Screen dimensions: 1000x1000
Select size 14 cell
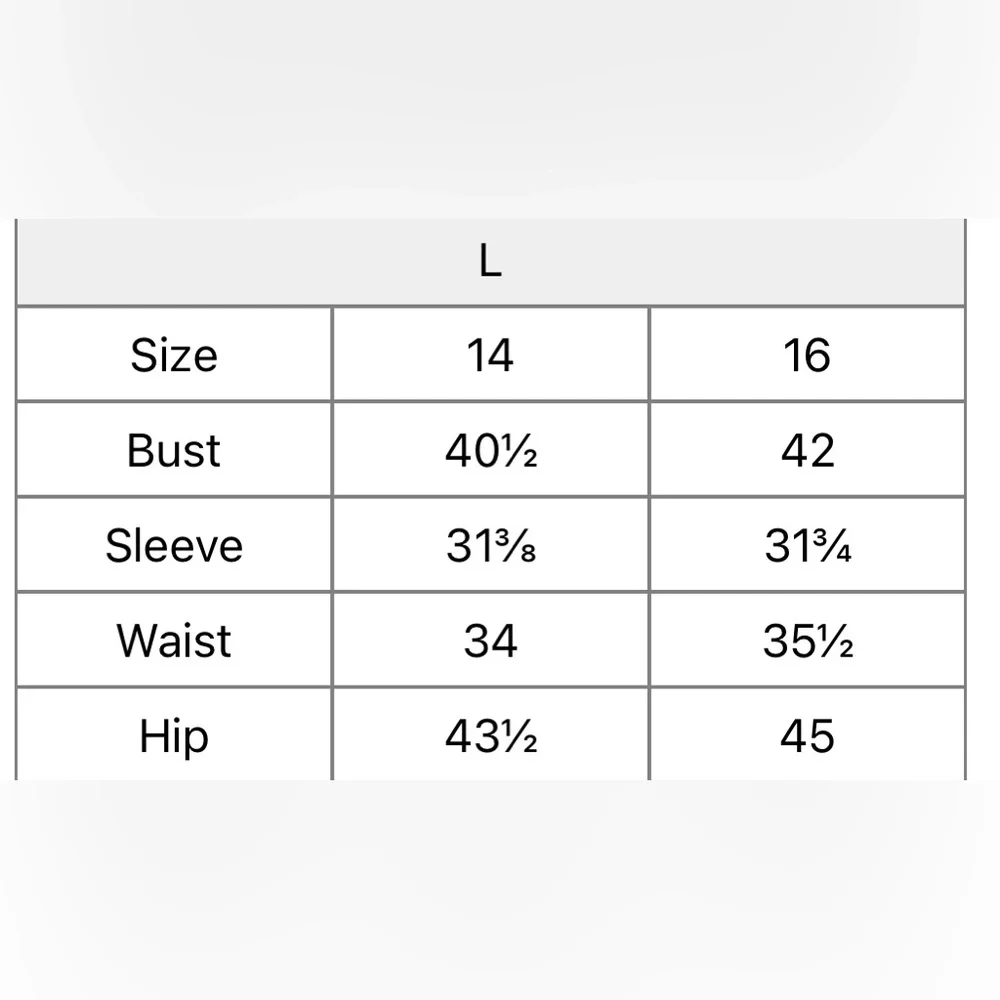pos(490,355)
